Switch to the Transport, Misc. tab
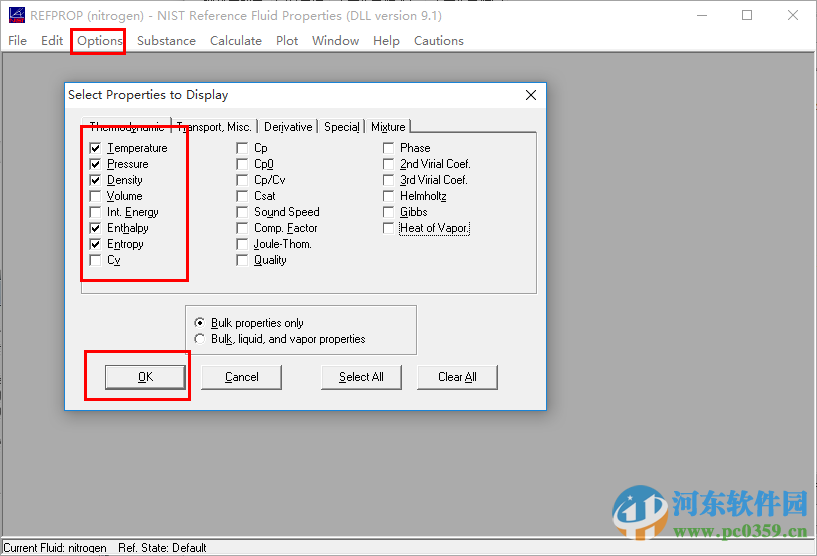Screen dimensions: 817x556 (214, 127)
